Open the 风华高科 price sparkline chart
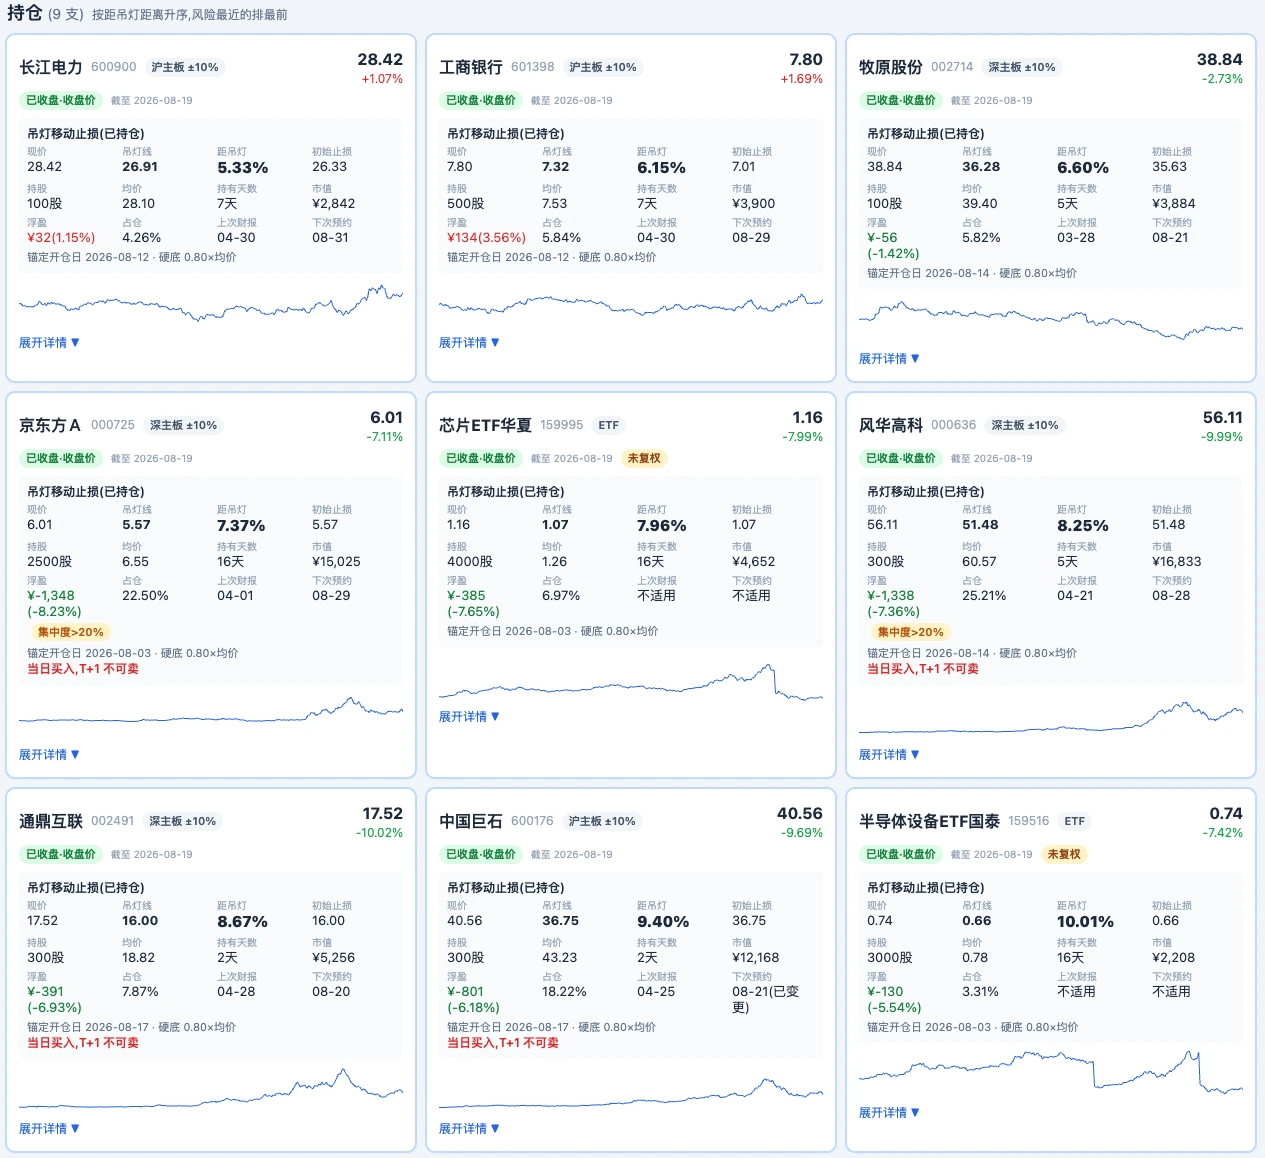 (1051, 718)
